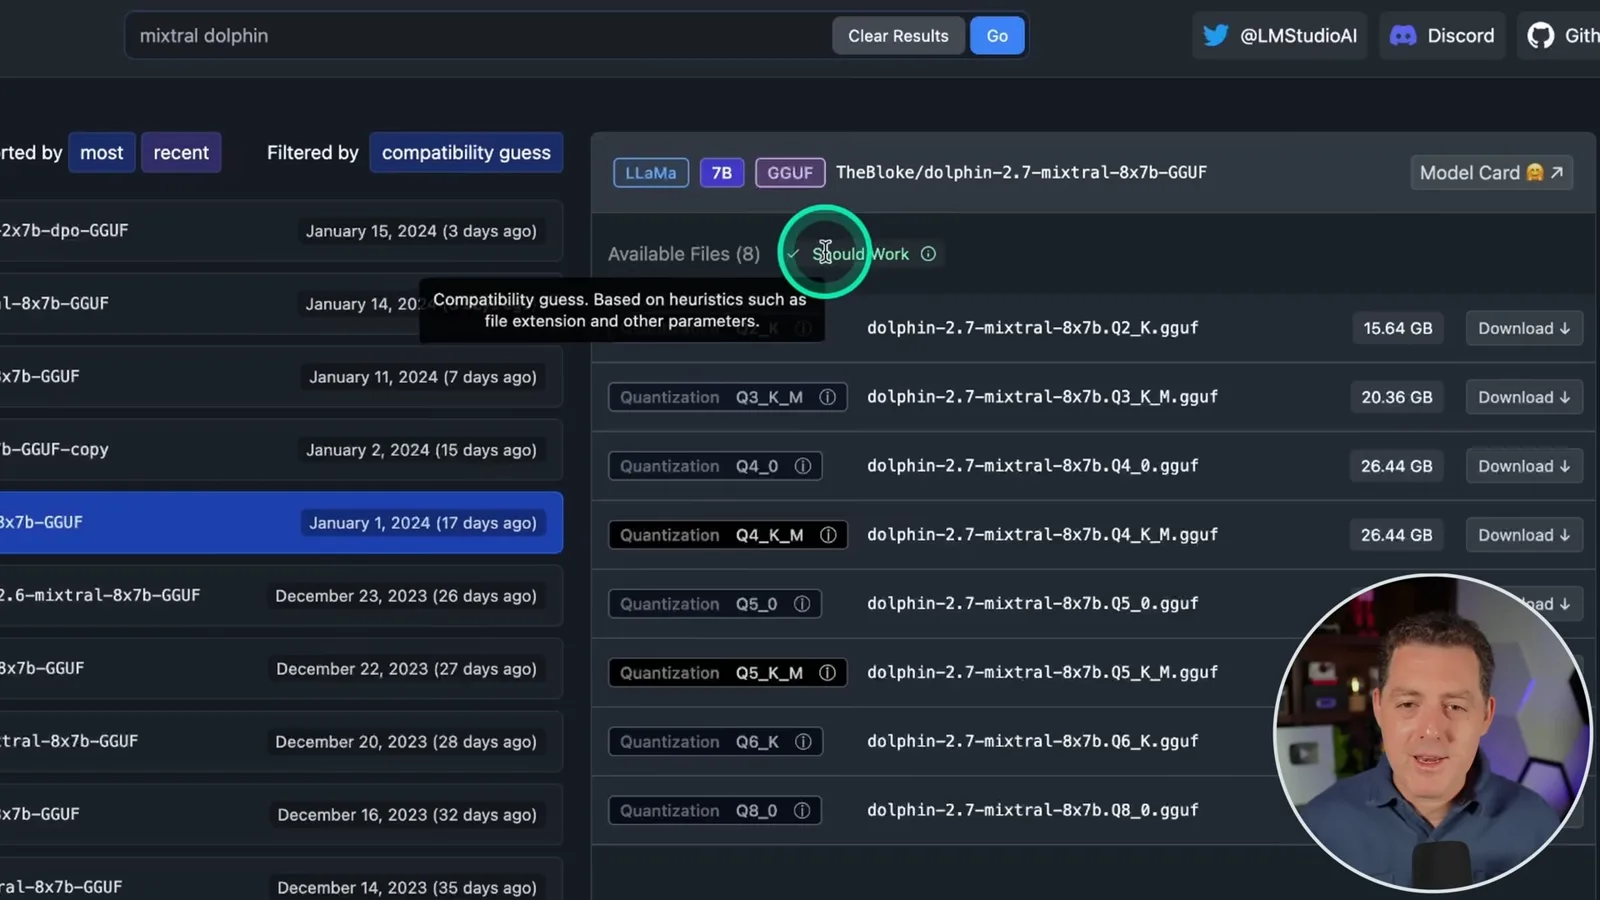Select result dated December 22, 2023
Viewport: 1600px width, 900px height.
280,669
